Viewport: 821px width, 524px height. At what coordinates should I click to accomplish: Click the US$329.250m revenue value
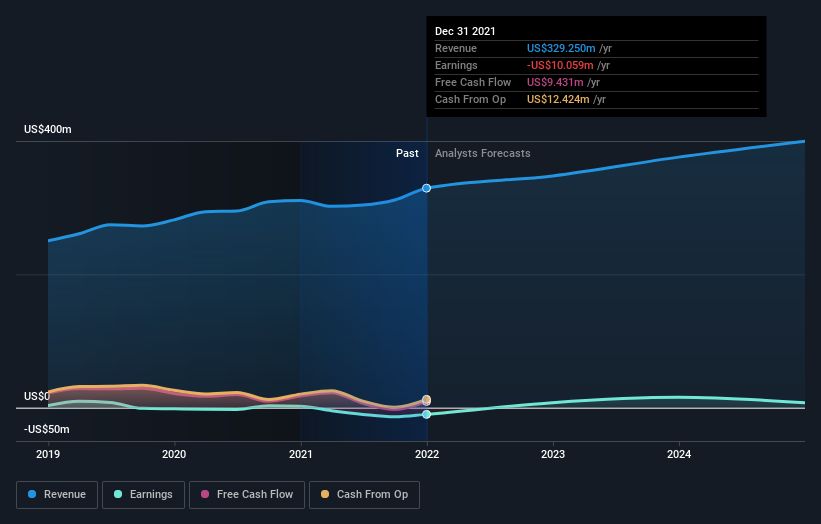click(x=561, y=48)
